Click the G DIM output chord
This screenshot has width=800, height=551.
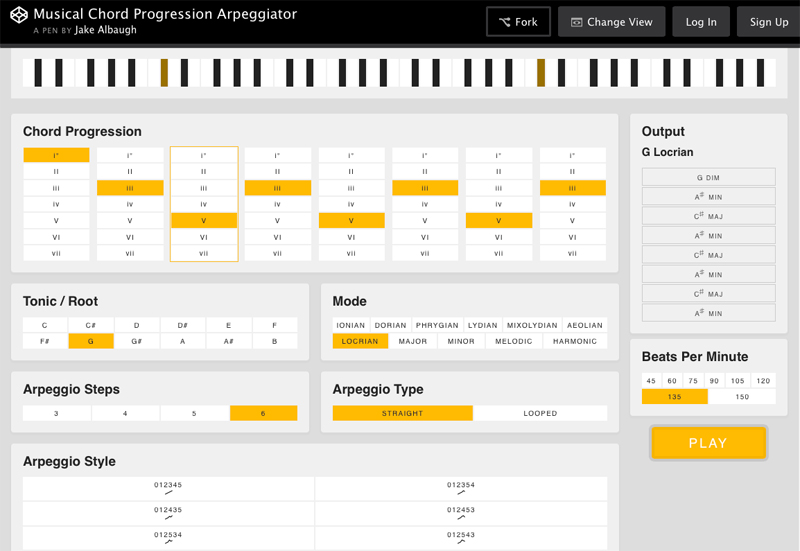tap(708, 177)
